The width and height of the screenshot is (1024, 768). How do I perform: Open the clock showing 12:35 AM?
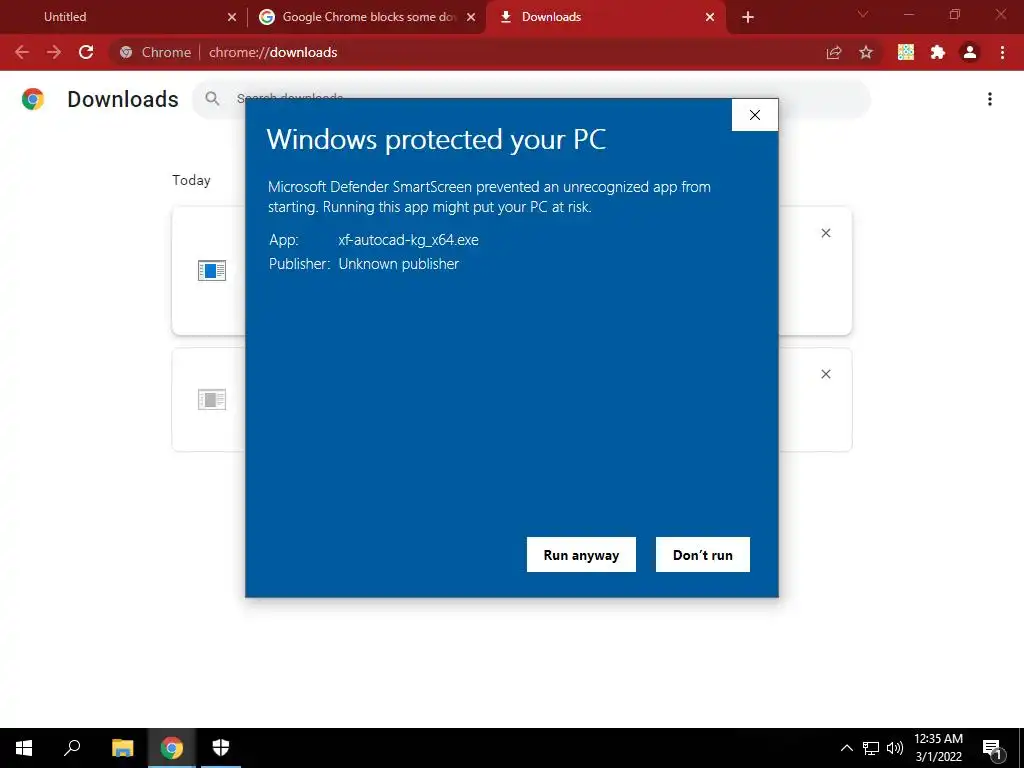pyautogui.click(x=938, y=748)
